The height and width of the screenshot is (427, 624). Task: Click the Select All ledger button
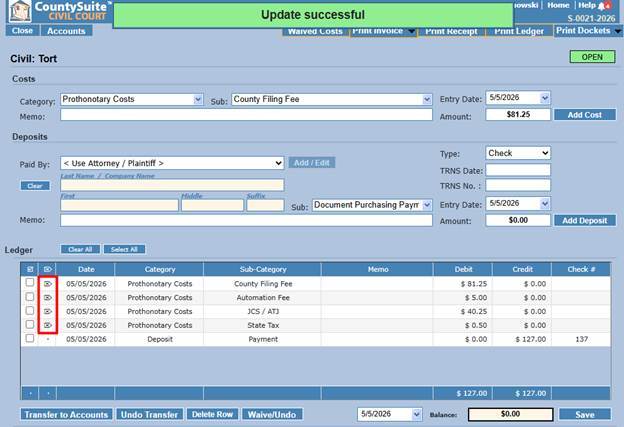click(x=124, y=250)
